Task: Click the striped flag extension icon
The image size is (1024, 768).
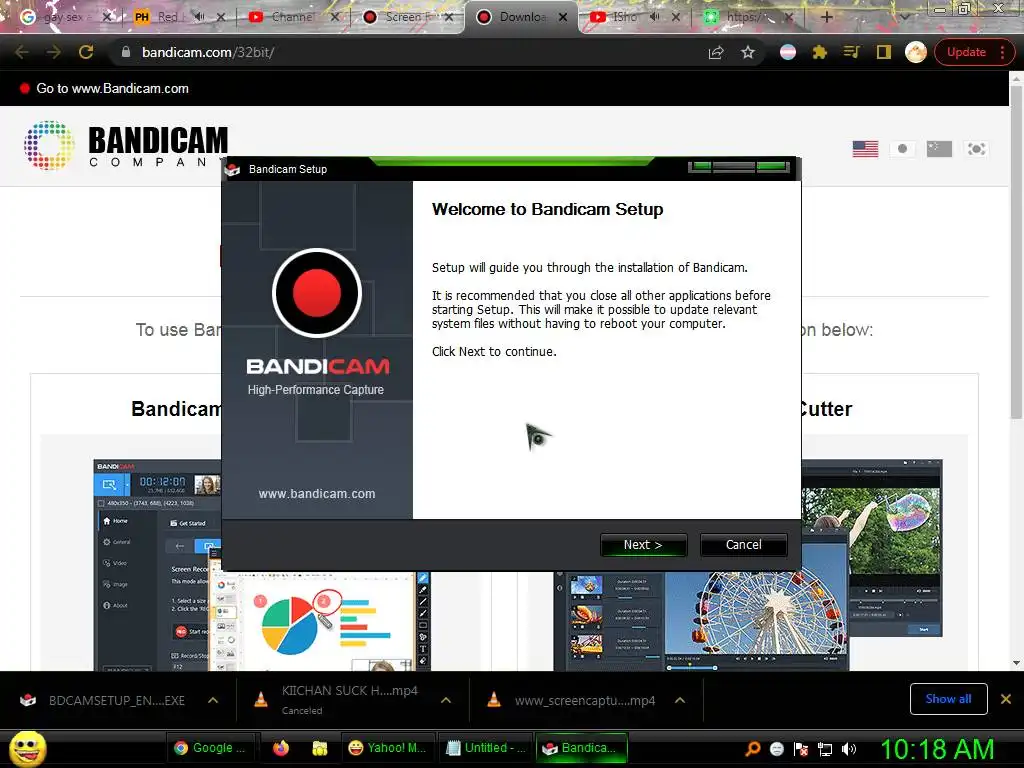Action: 788,52
